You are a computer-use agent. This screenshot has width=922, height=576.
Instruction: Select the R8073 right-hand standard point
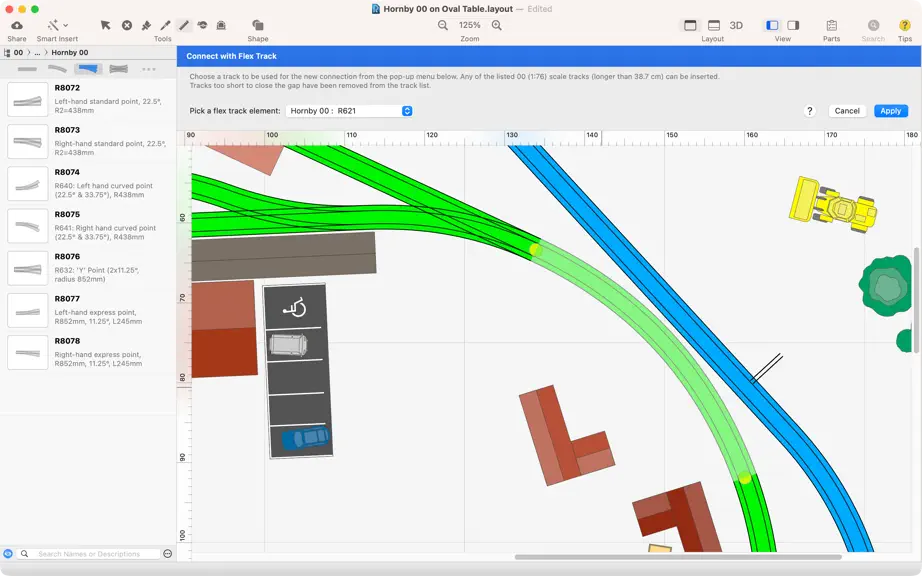point(88,141)
